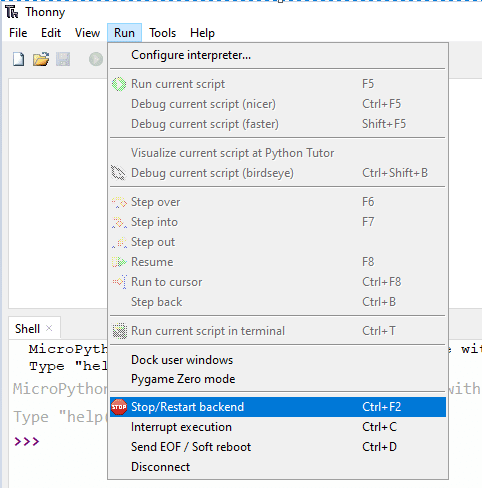Click the Ctrl+Shift+B shortcut text

[395, 173]
